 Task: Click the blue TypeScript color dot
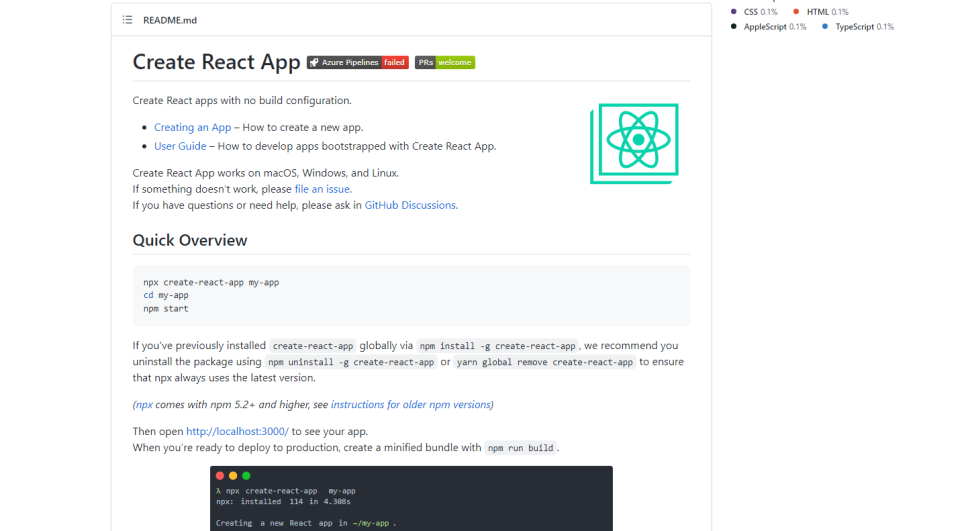click(x=825, y=26)
